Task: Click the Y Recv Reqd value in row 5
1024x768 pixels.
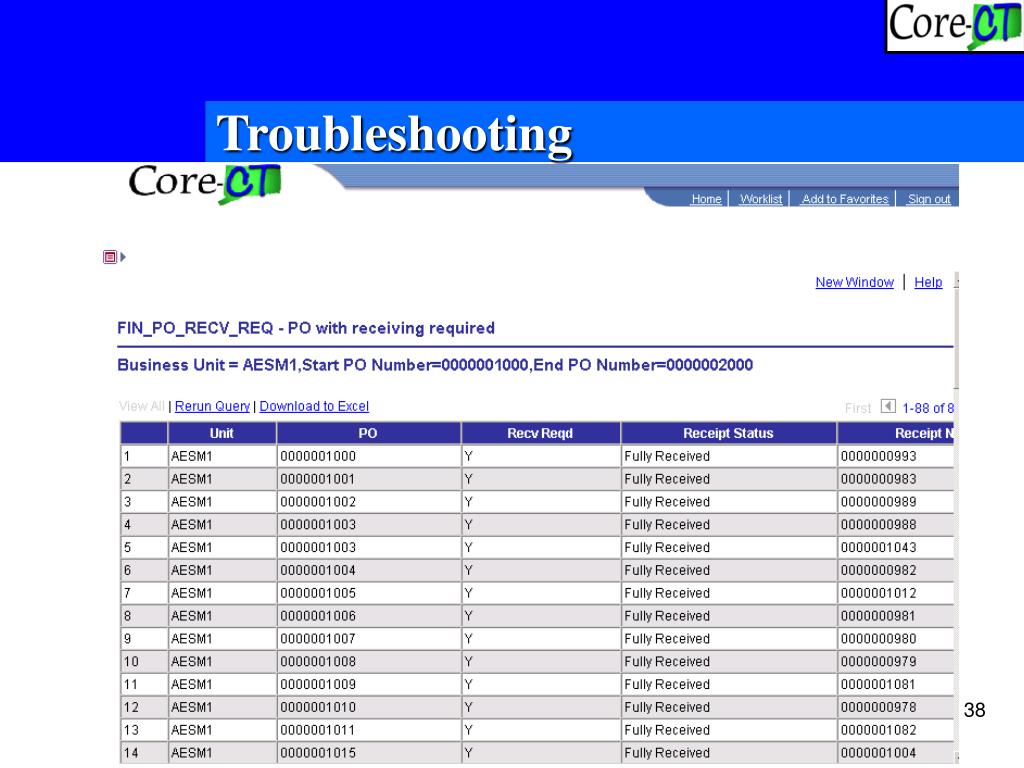Action: tap(468, 547)
